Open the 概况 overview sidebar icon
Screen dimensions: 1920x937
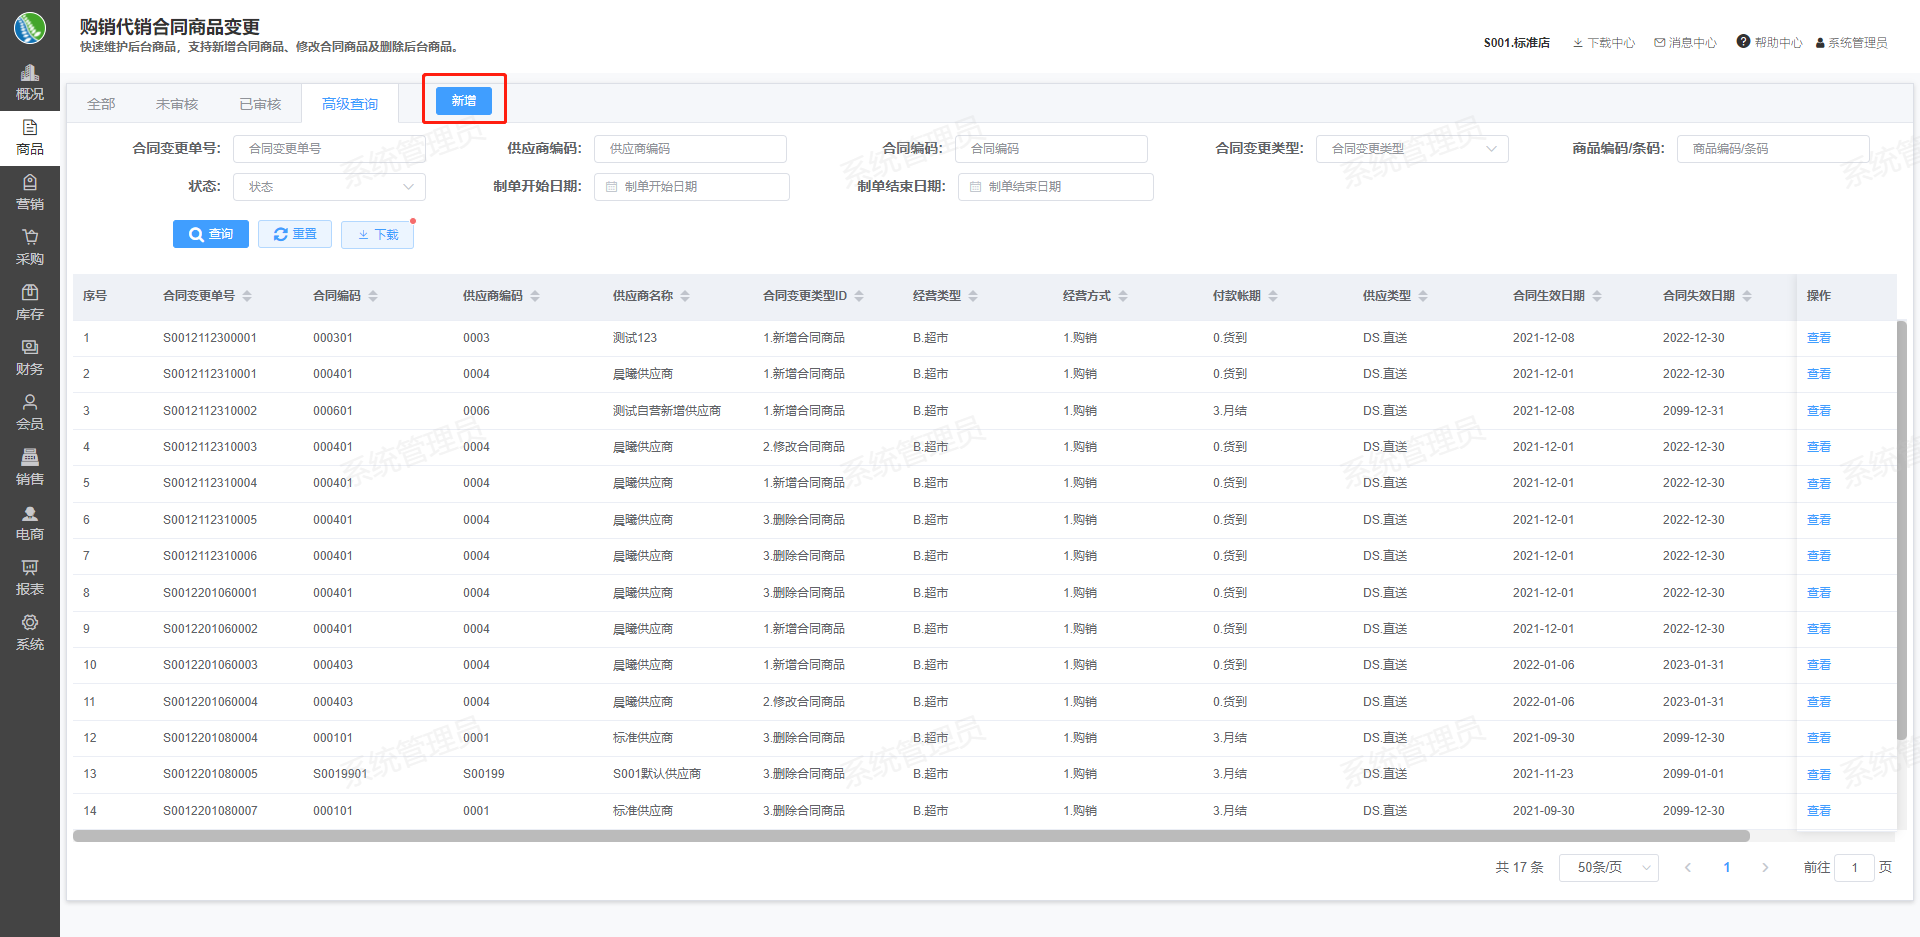30,74
